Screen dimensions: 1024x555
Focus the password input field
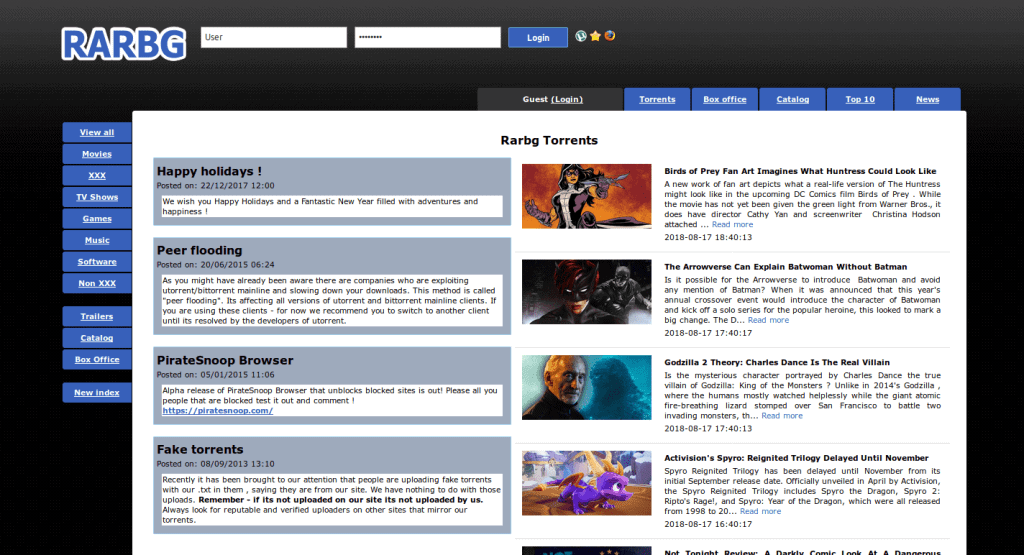click(427, 37)
